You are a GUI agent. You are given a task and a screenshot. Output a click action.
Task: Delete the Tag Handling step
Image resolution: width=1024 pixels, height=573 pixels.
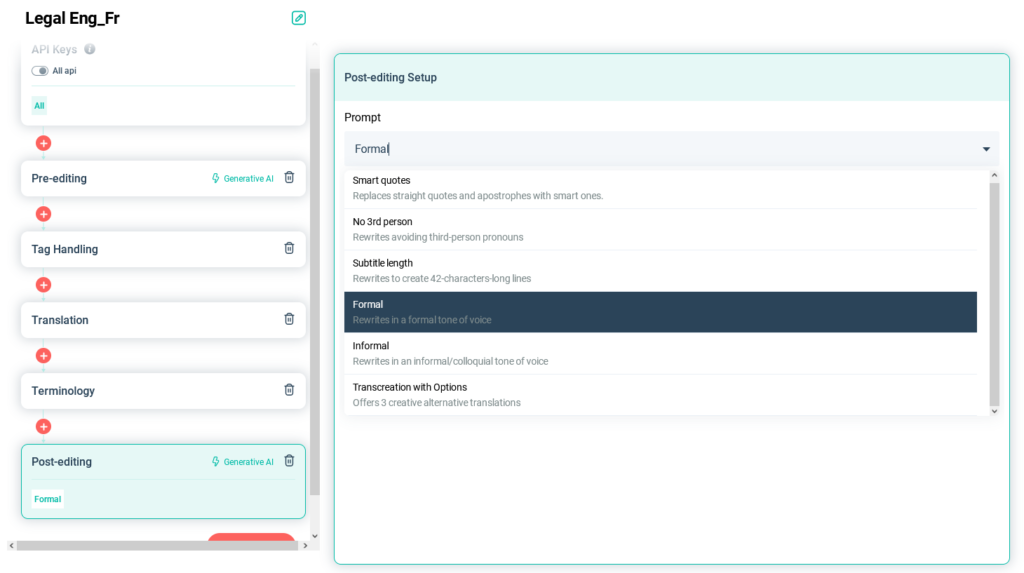point(289,248)
